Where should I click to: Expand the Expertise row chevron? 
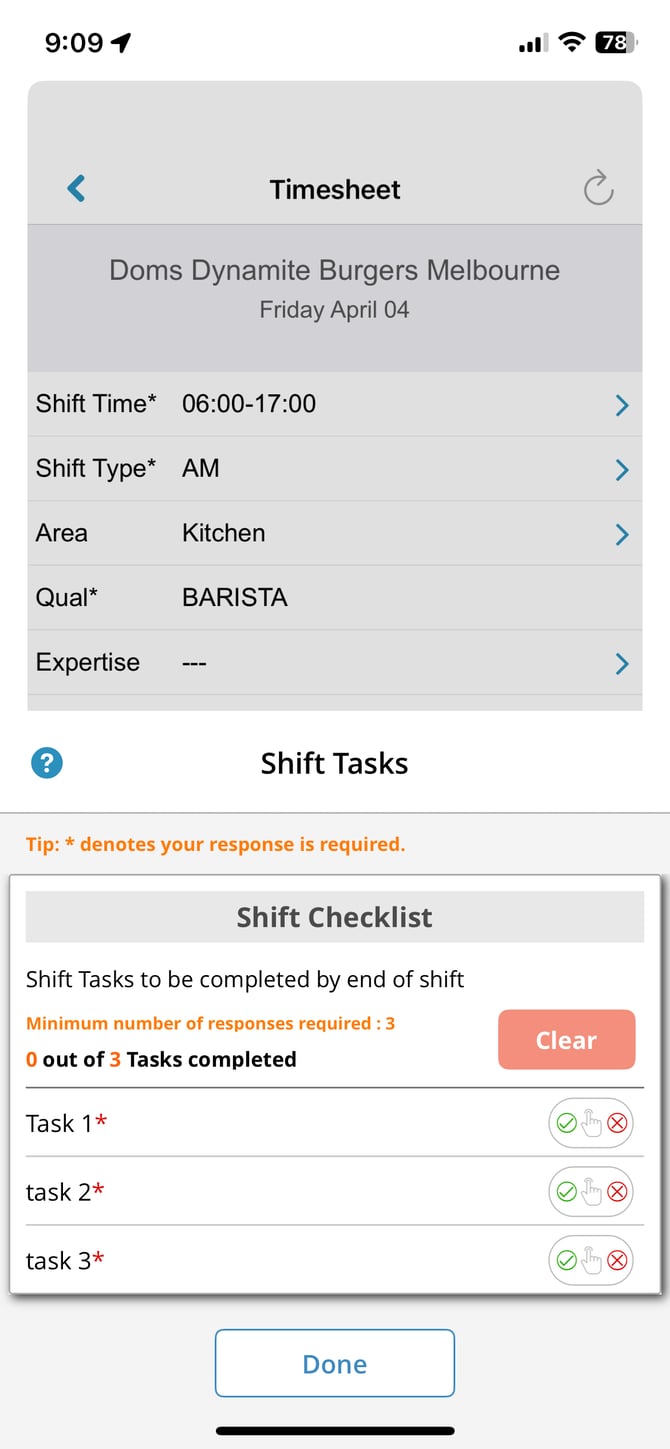coord(621,663)
